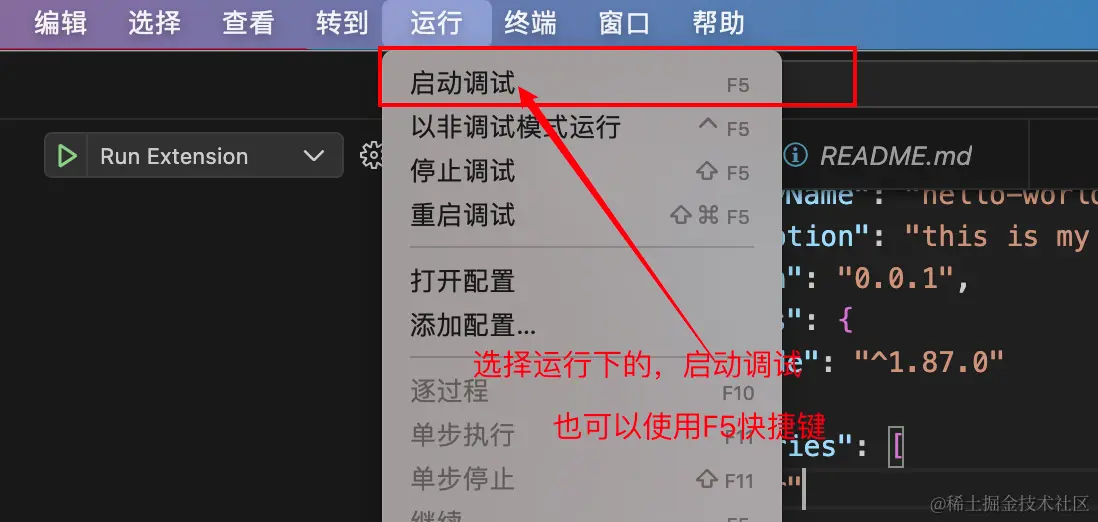The image size is (1098, 522).
Task: Click the info icon on the README.md tab
Action: 795,156
